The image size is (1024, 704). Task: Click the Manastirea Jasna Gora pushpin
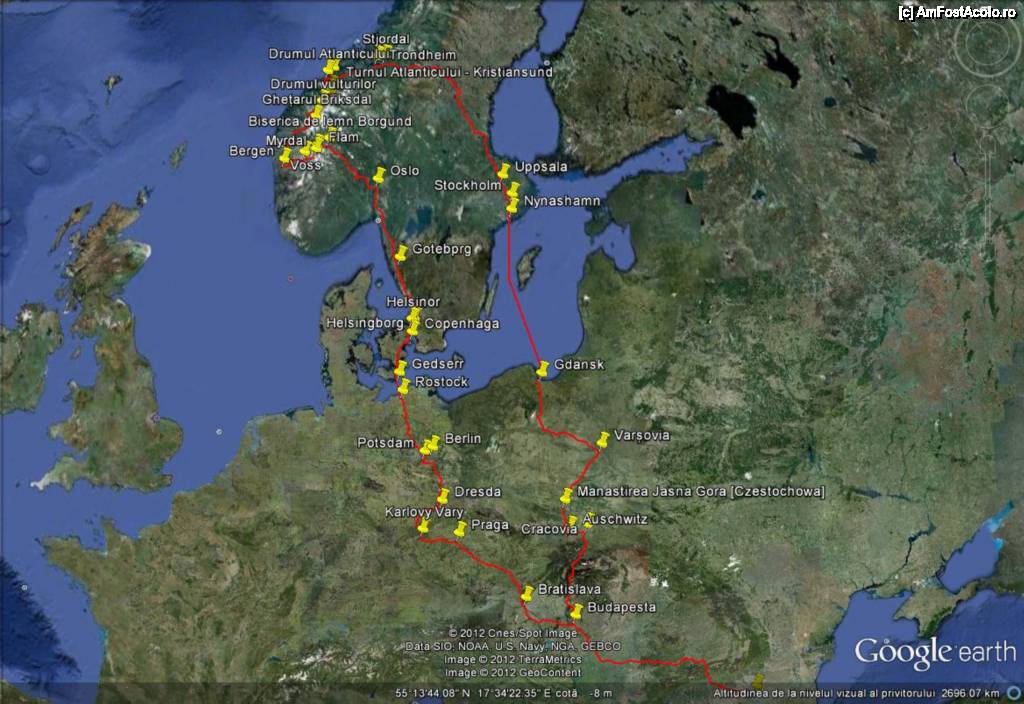[567, 495]
